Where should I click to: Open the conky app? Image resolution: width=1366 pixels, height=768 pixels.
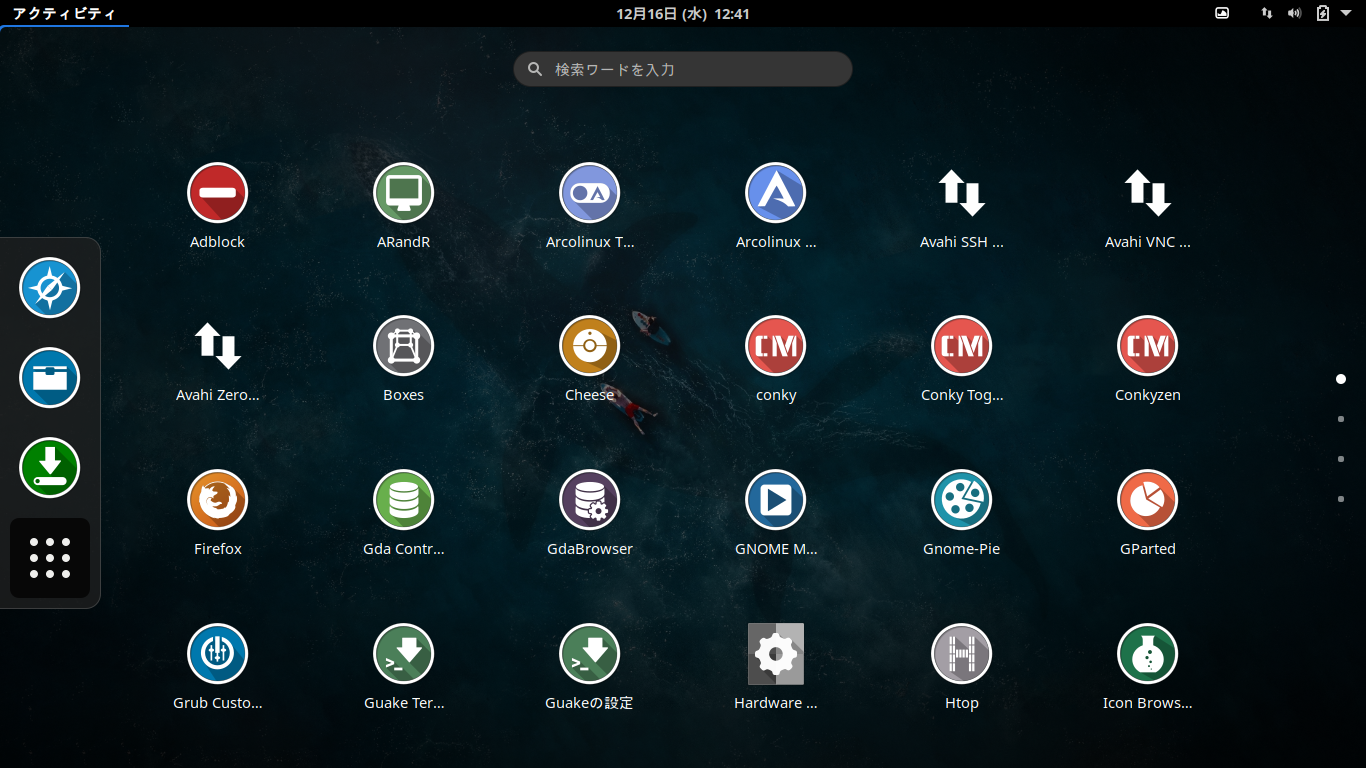click(775, 346)
